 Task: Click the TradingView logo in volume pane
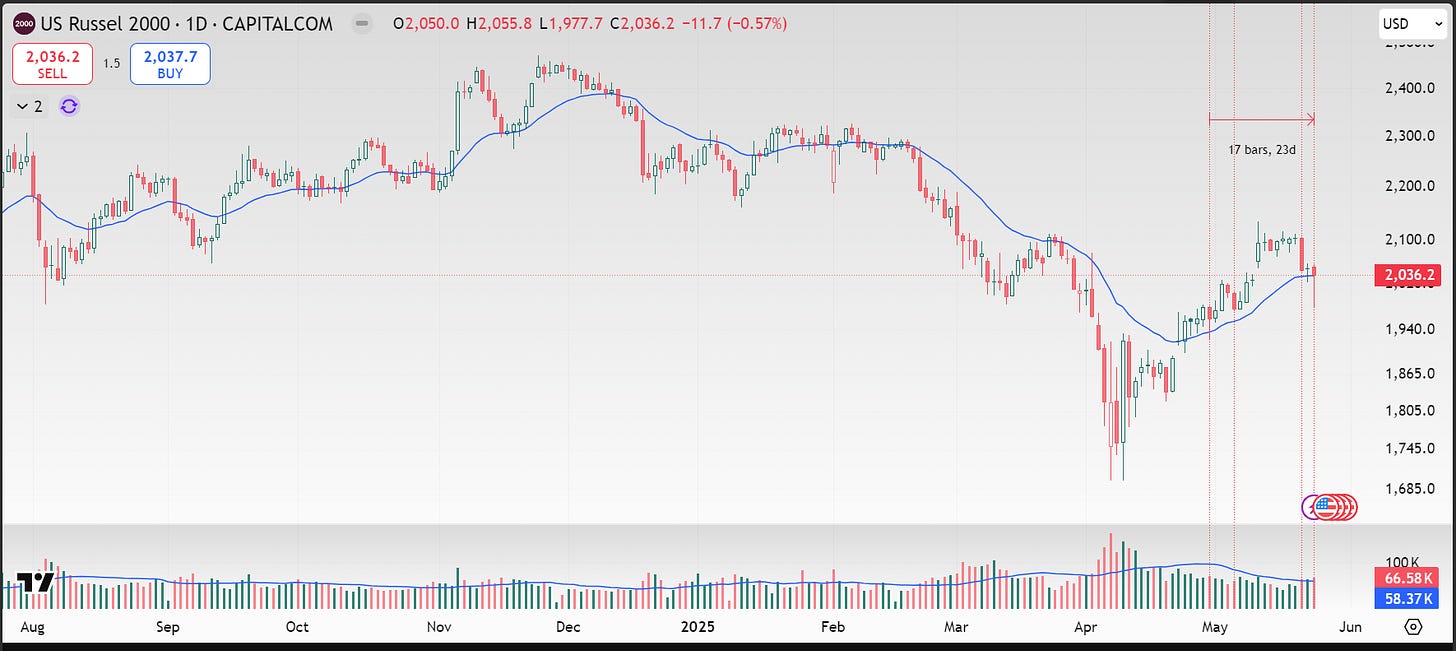(x=35, y=583)
